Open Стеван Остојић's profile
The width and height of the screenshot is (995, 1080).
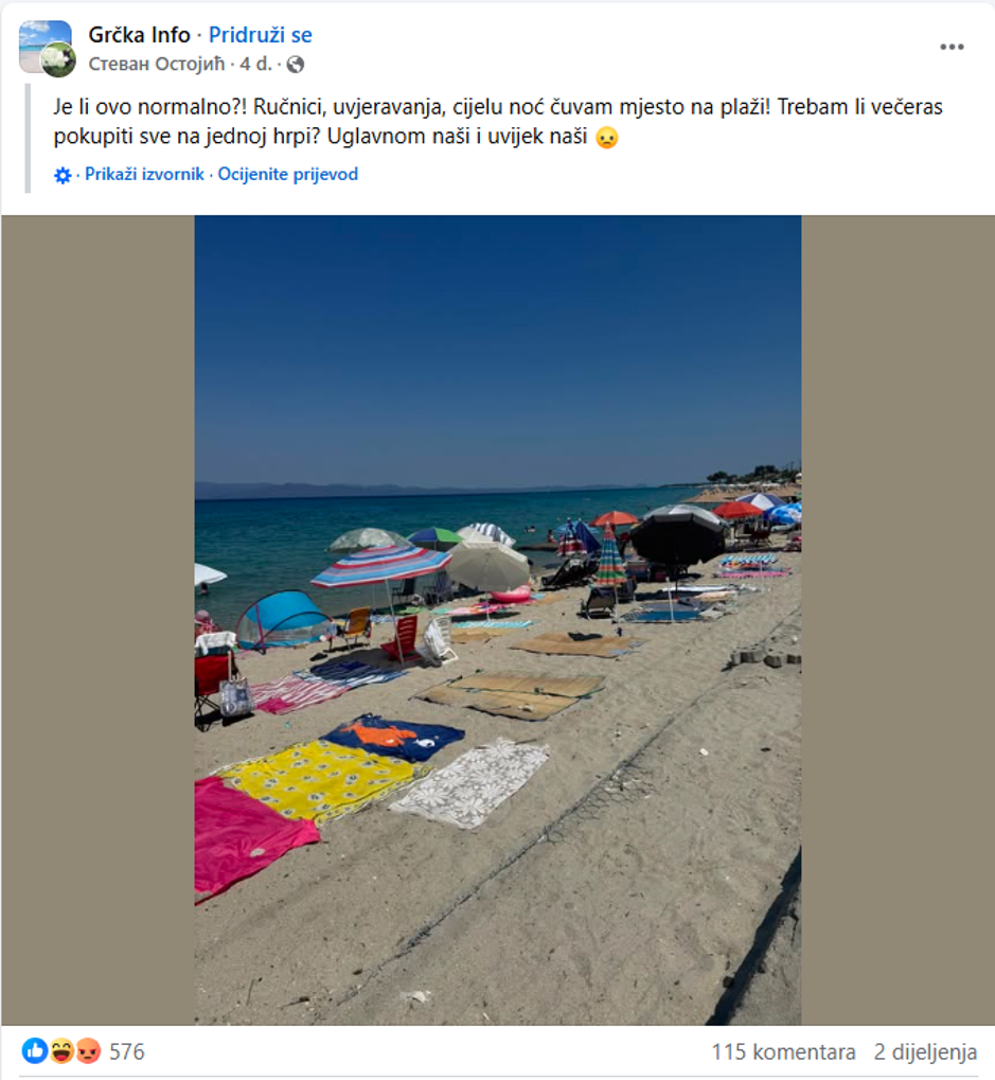click(x=156, y=64)
